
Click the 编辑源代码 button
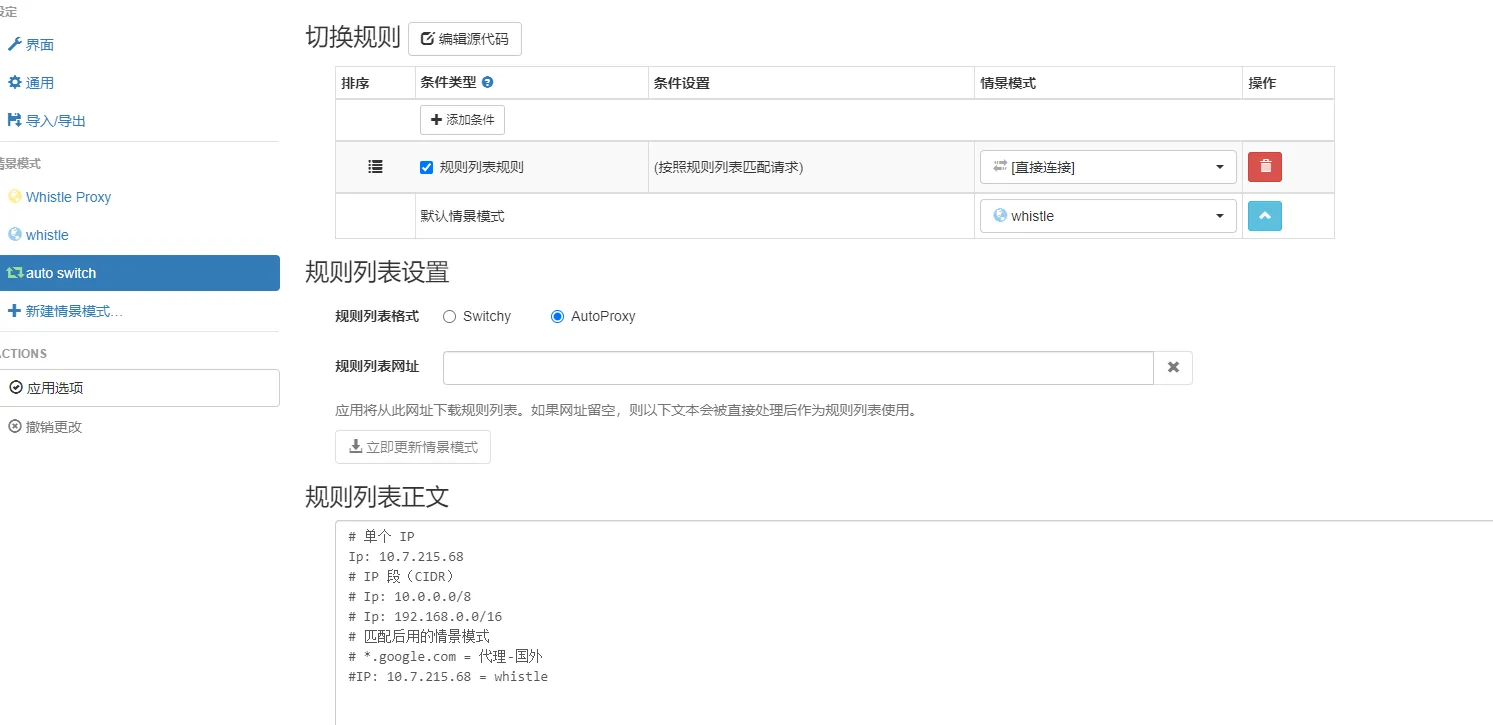pyautogui.click(x=465, y=39)
